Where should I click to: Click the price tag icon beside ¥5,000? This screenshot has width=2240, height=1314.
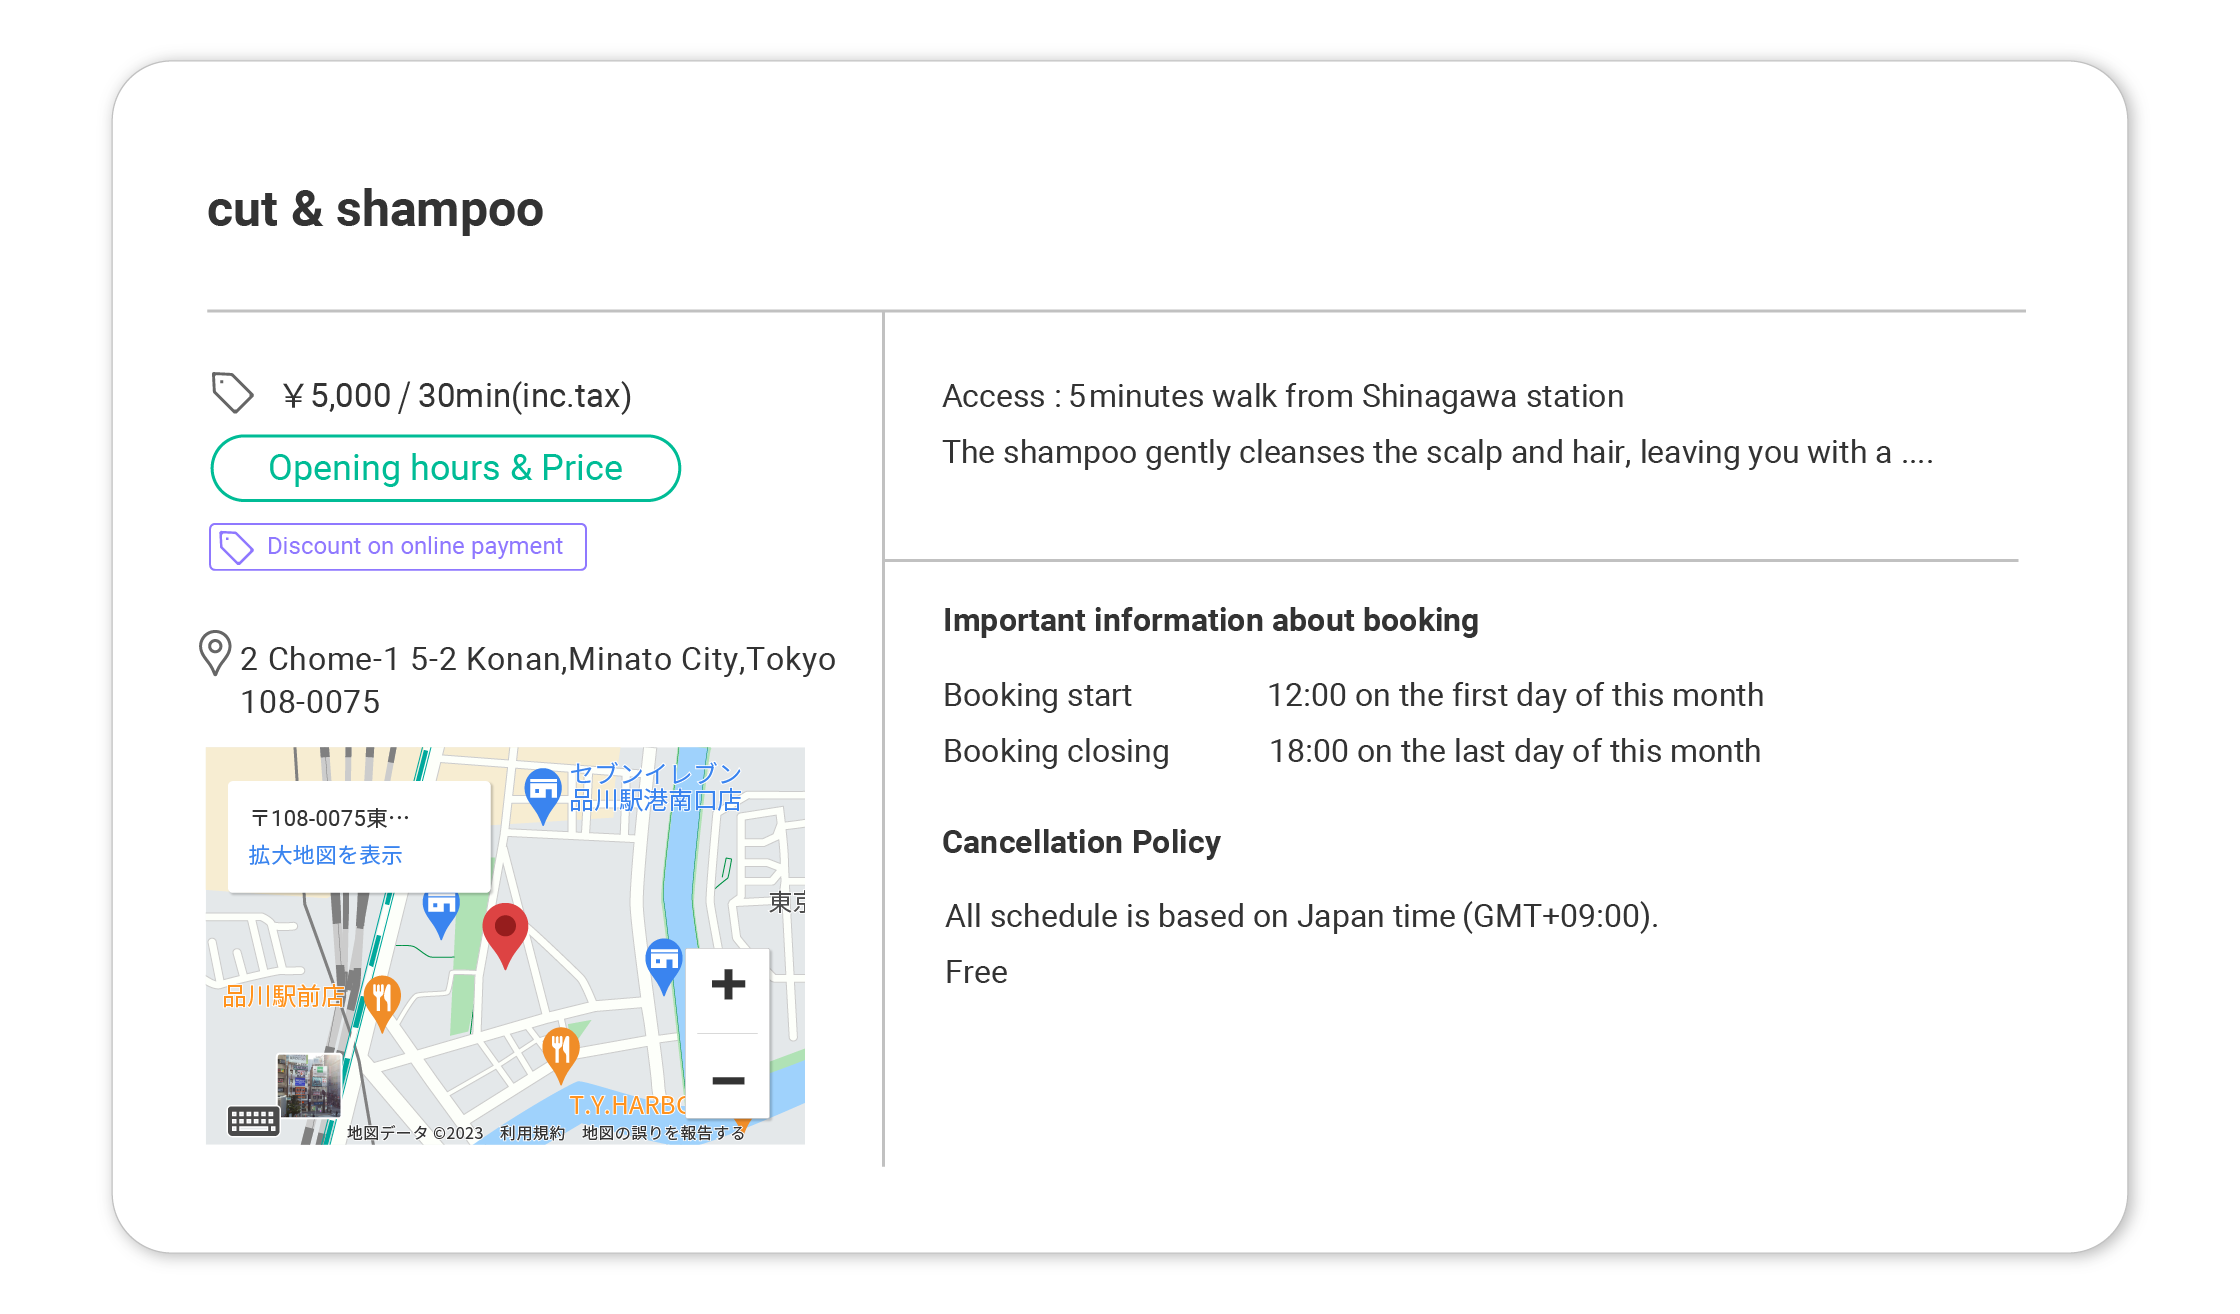[x=233, y=393]
